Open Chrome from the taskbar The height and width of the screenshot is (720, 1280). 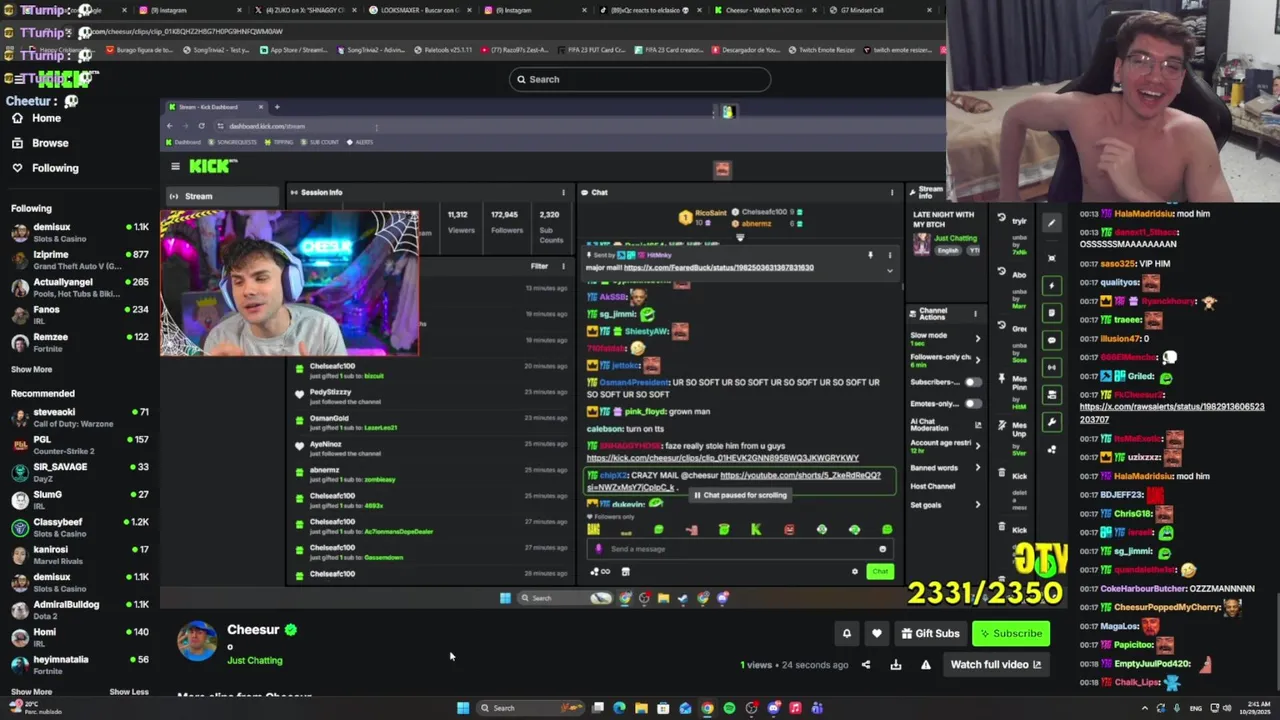[707, 708]
